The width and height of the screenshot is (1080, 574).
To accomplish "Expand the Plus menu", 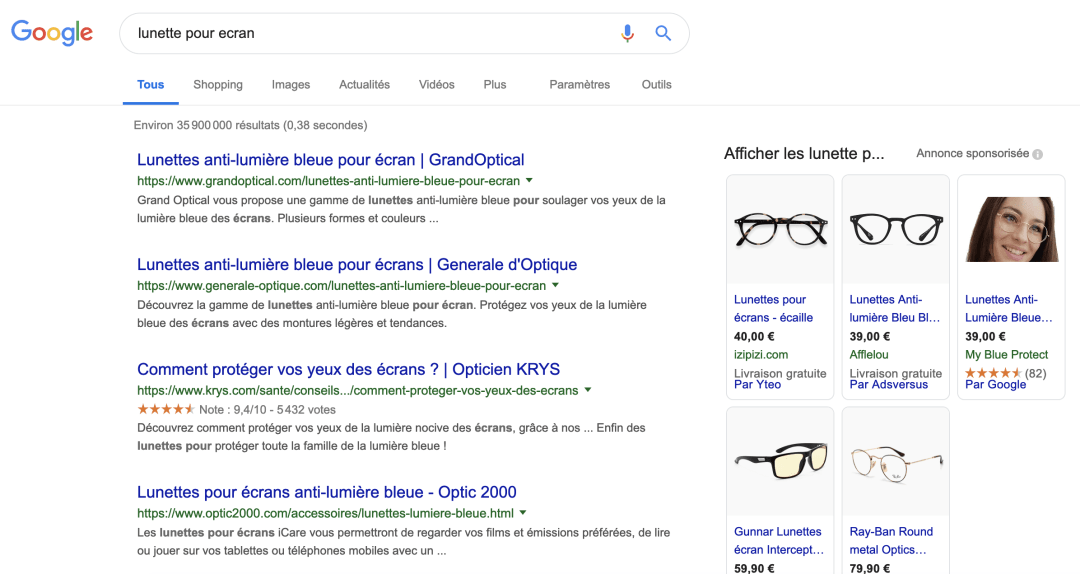I will tap(495, 85).
